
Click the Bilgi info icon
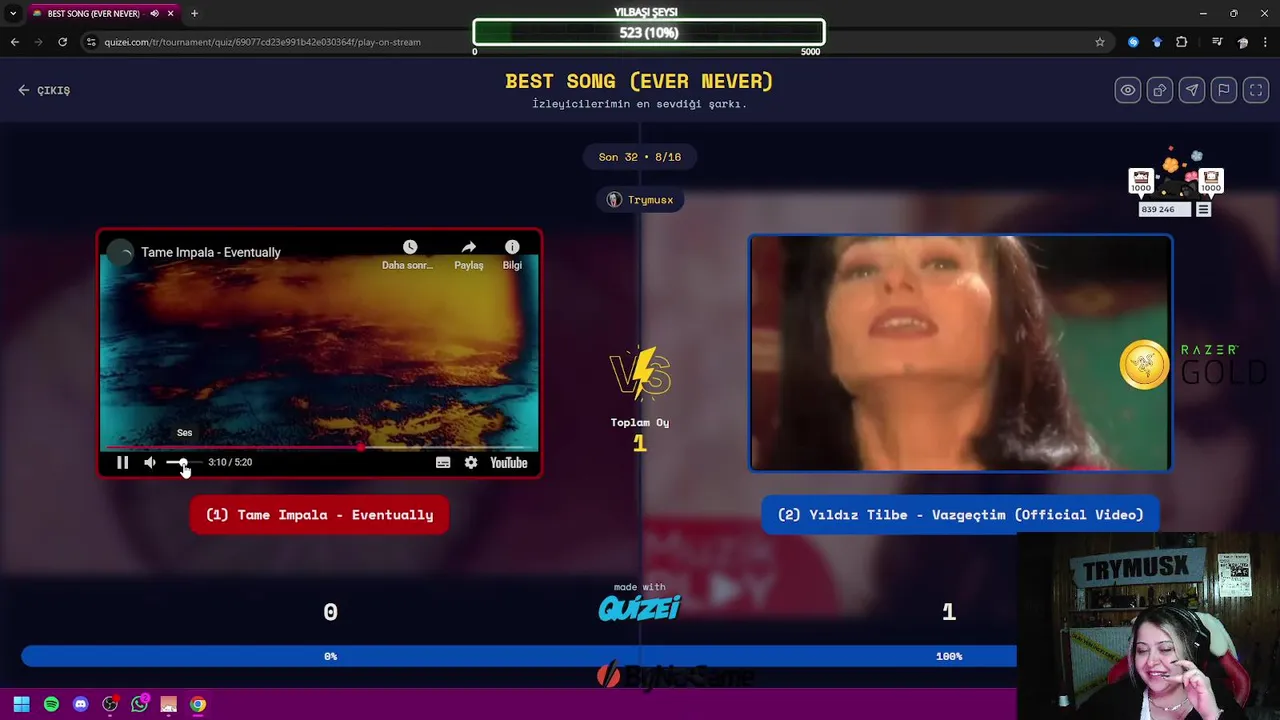[512, 247]
